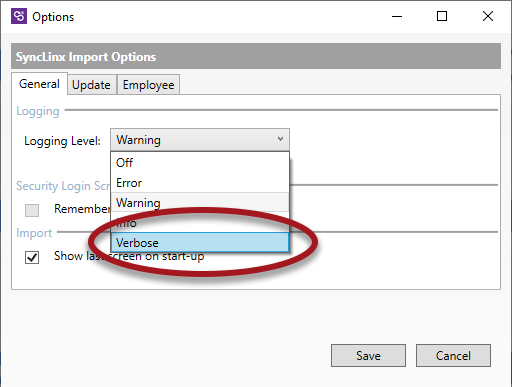Click the Logging section heading

(38, 111)
